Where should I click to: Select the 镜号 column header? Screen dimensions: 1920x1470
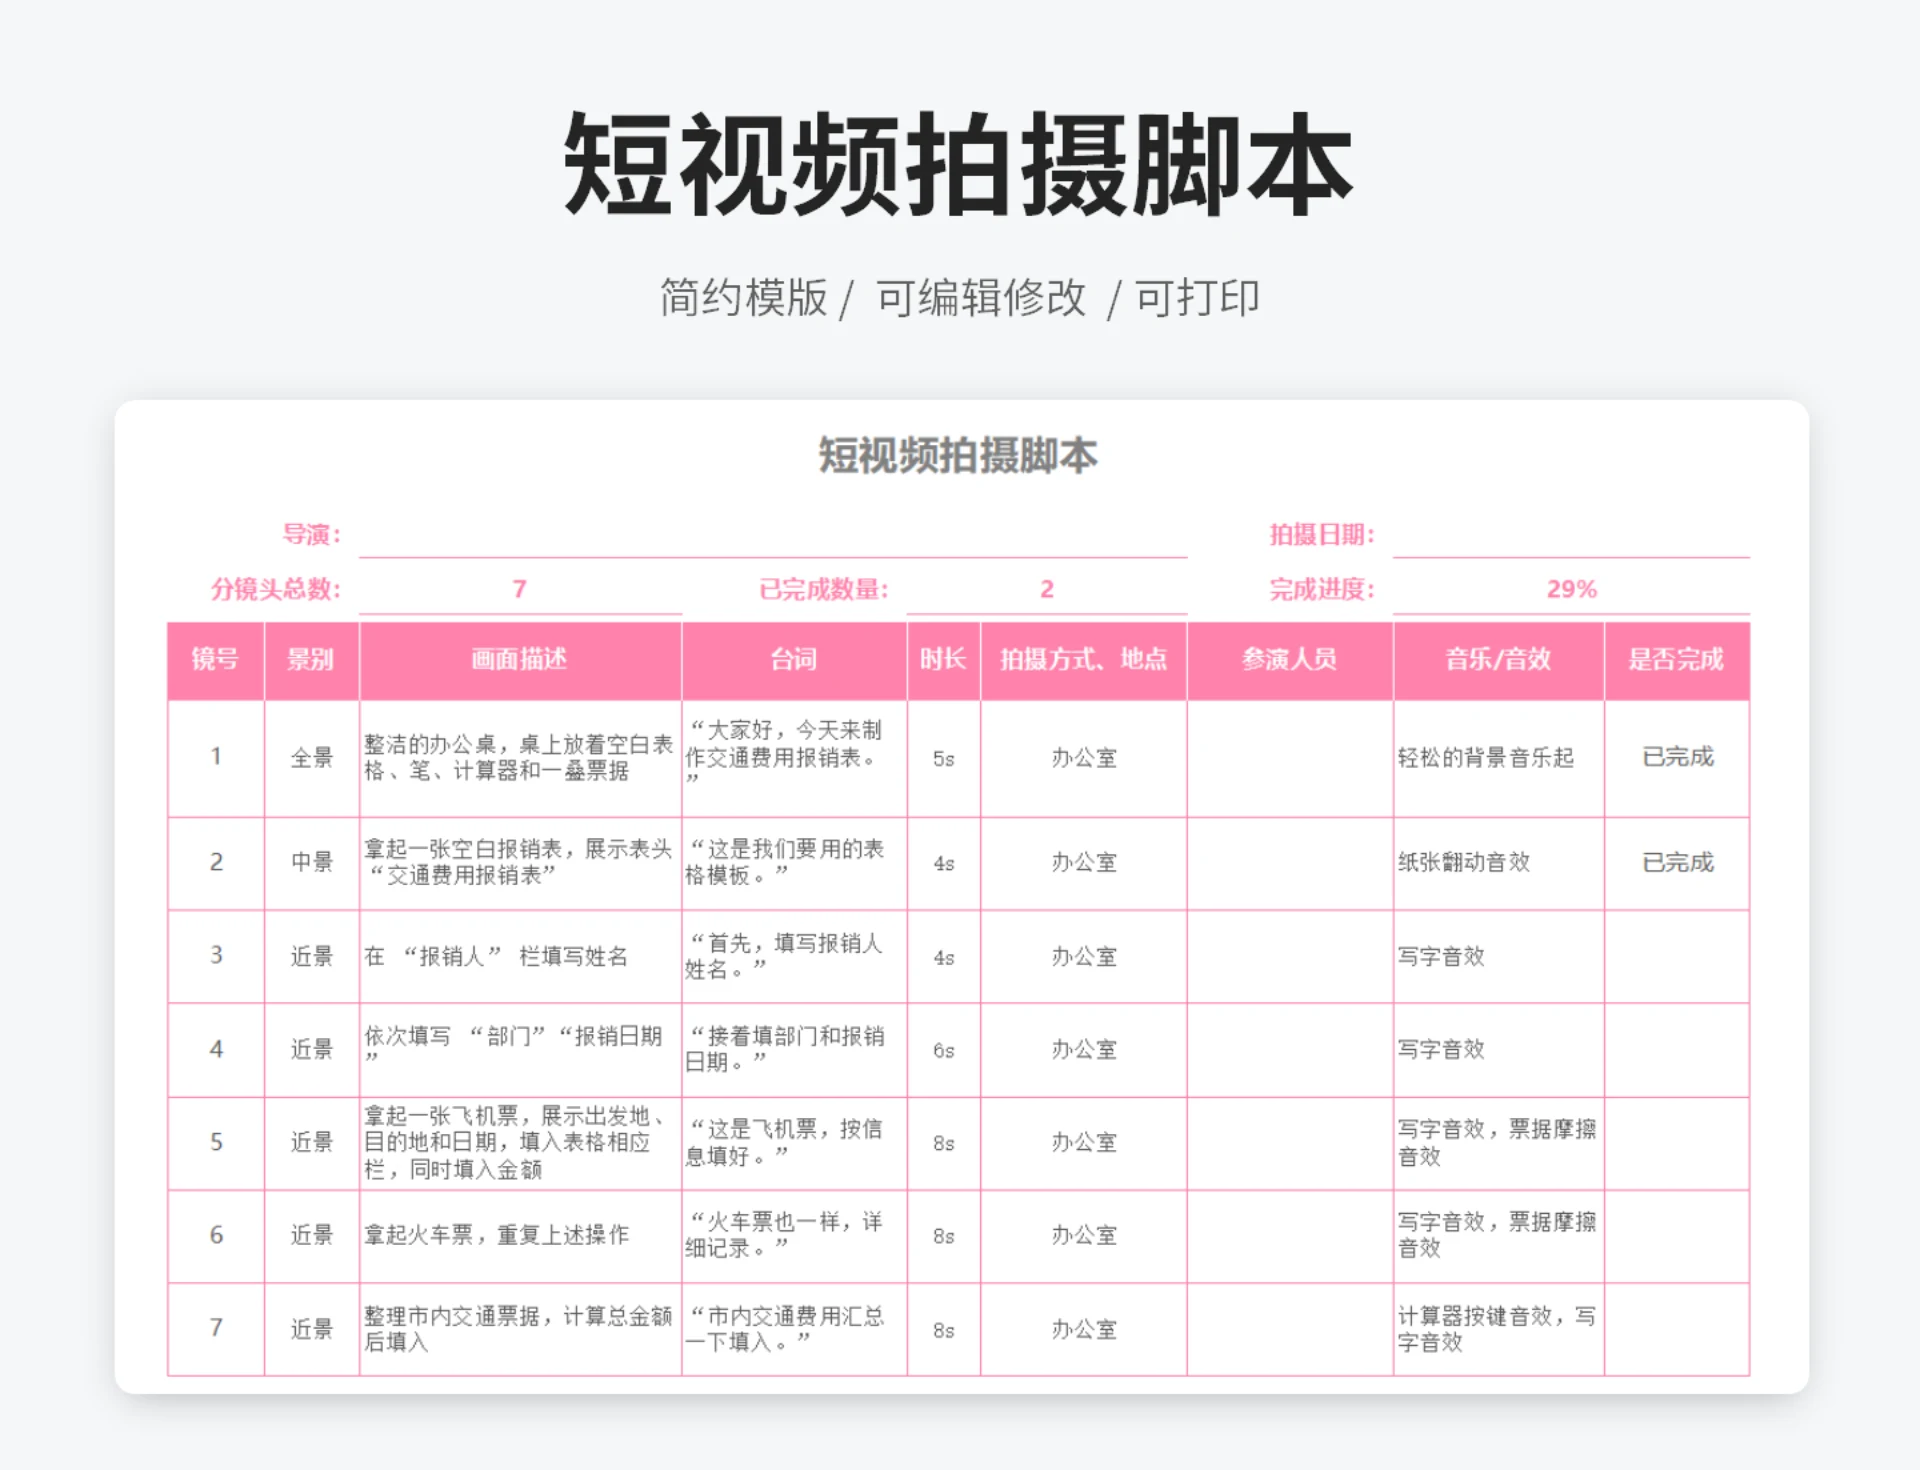[216, 660]
